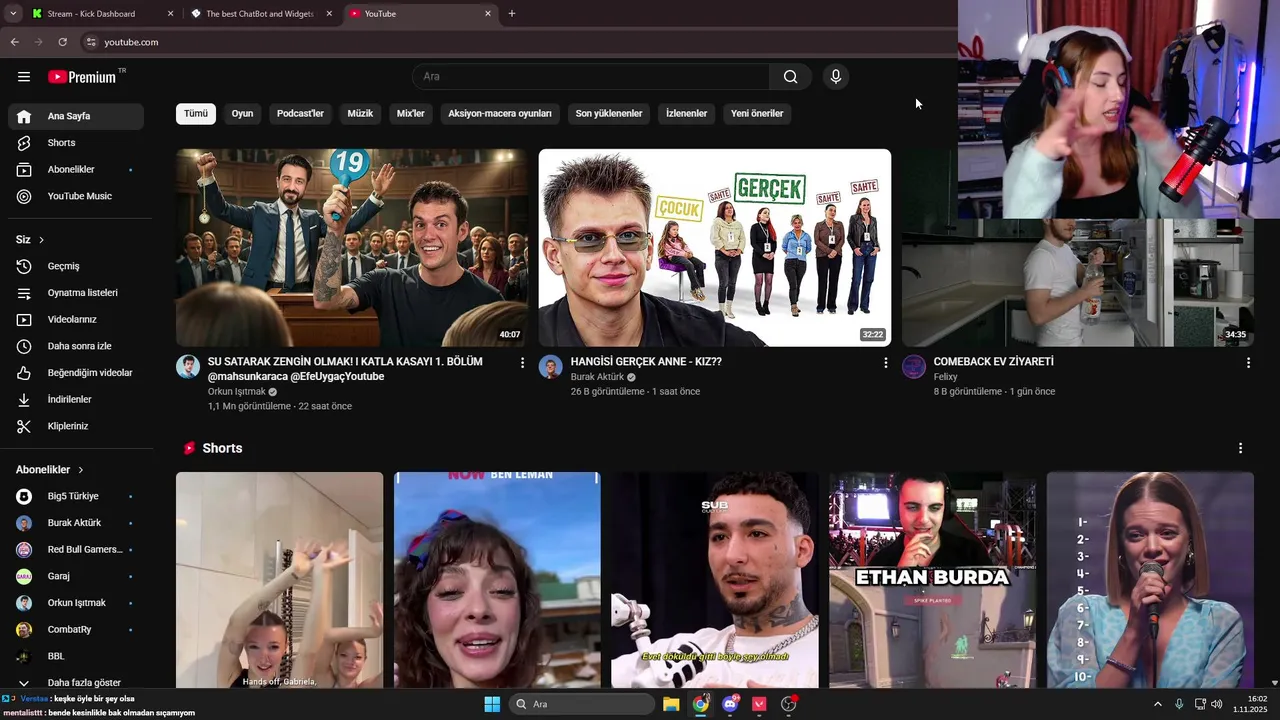The width and height of the screenshot is (1280, 720).
Task: Open options menu for HANGİSİ GERÇEK ANNE video
Action: 885,363
